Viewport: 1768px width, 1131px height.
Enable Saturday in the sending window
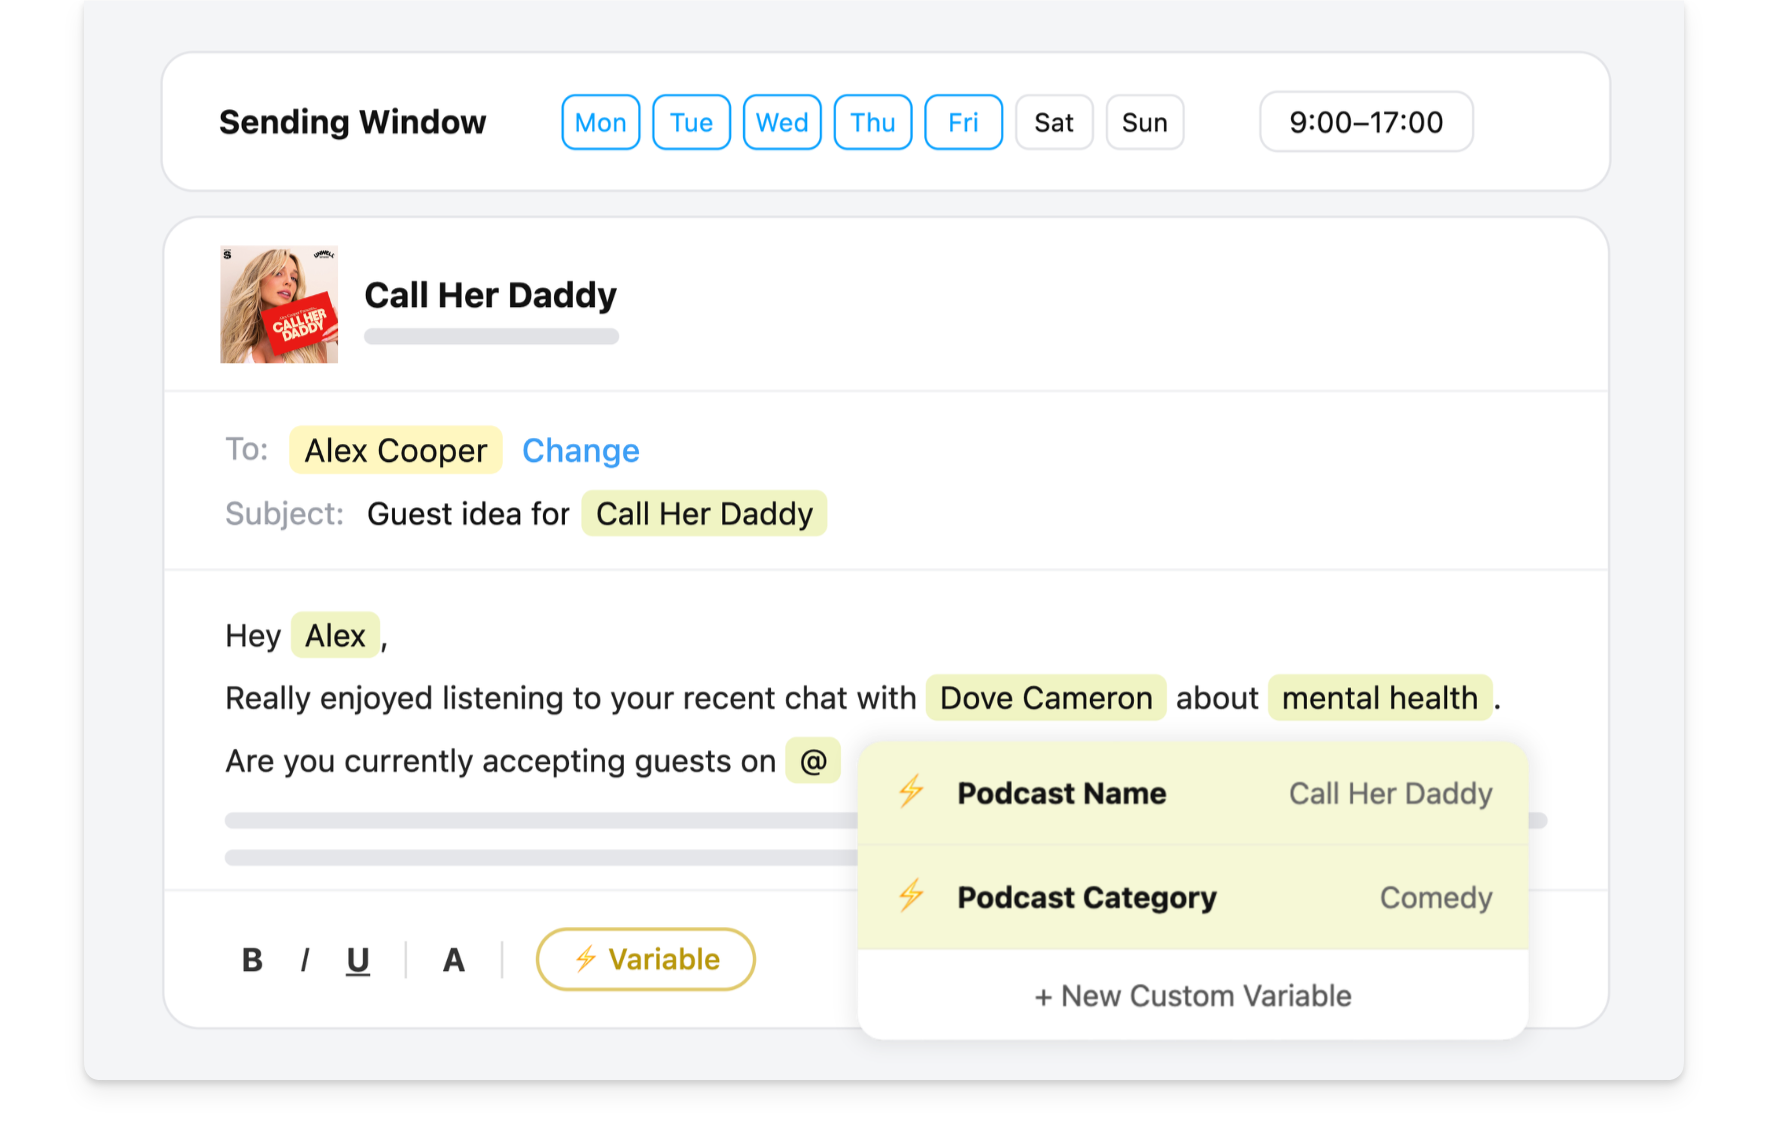tap(1054, 122)
